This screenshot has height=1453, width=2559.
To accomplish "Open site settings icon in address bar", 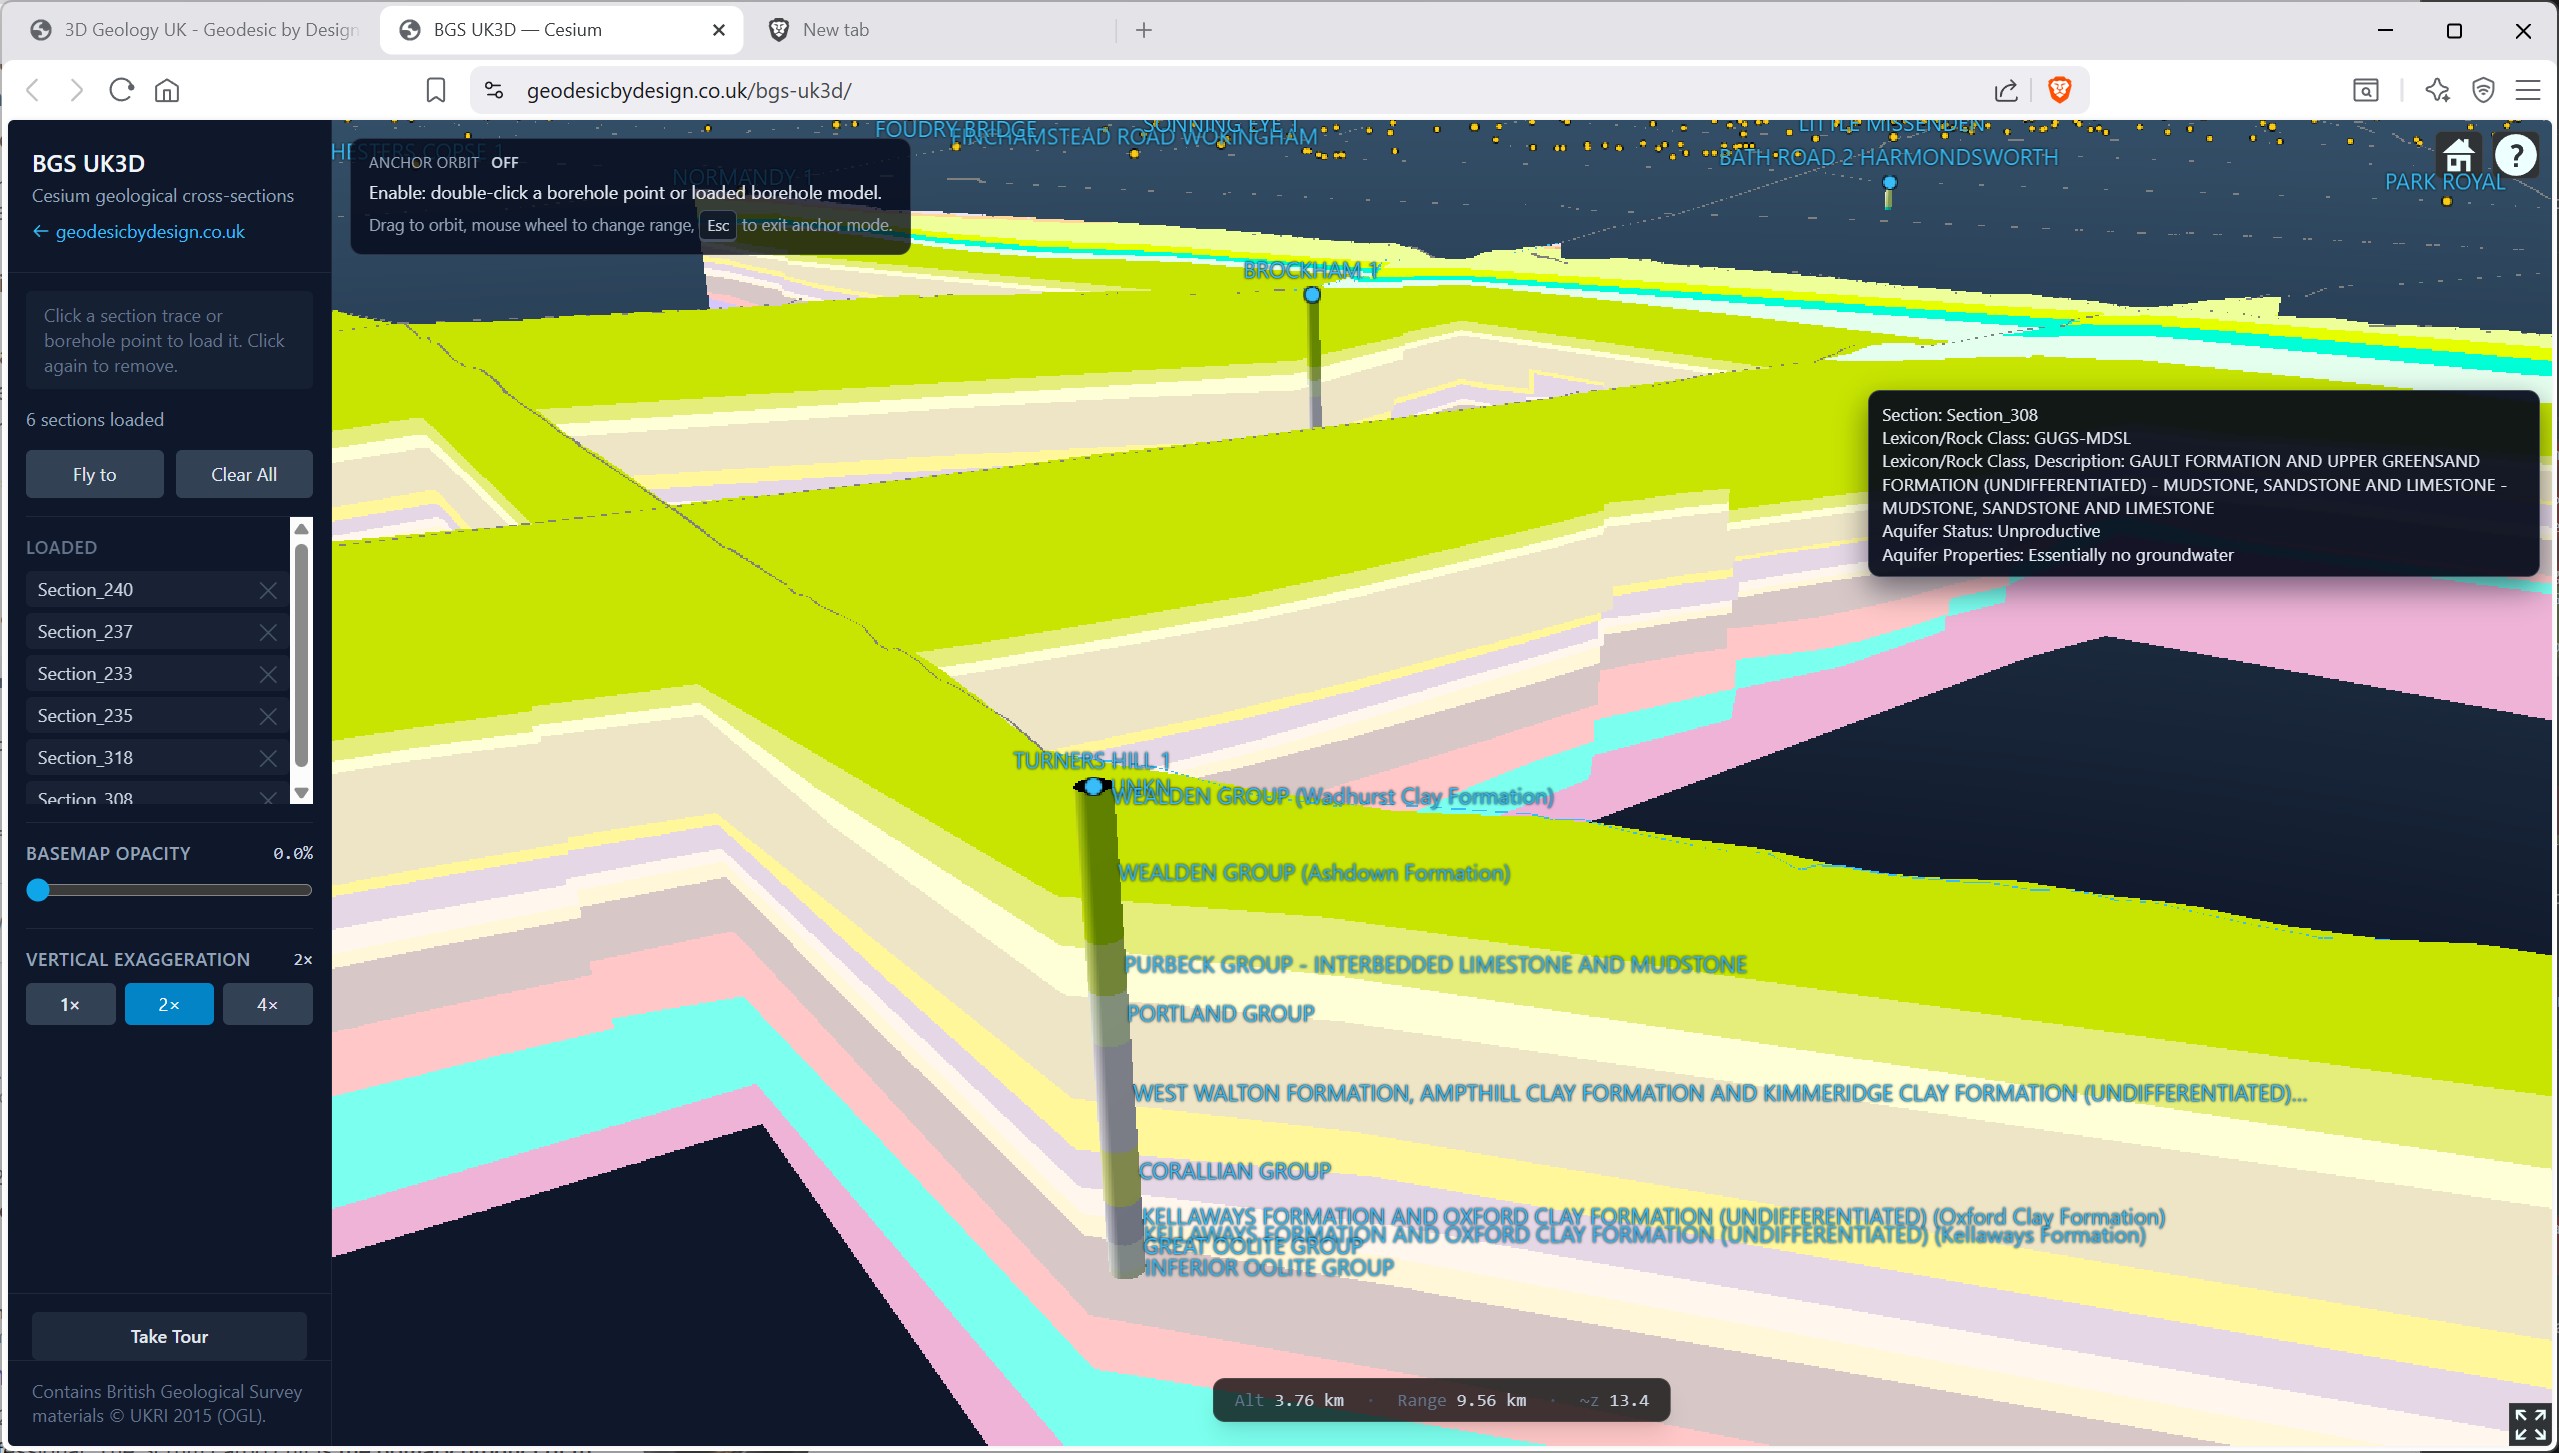I will (493, 90).
